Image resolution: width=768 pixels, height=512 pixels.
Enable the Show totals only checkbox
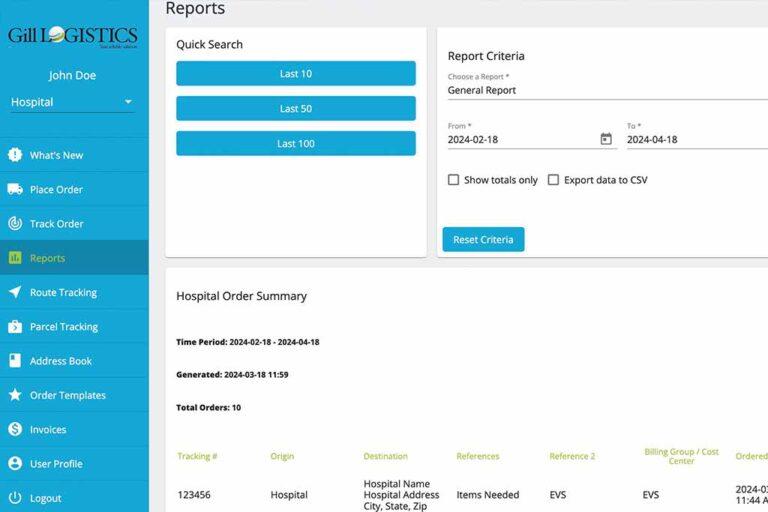click(454, 180)
